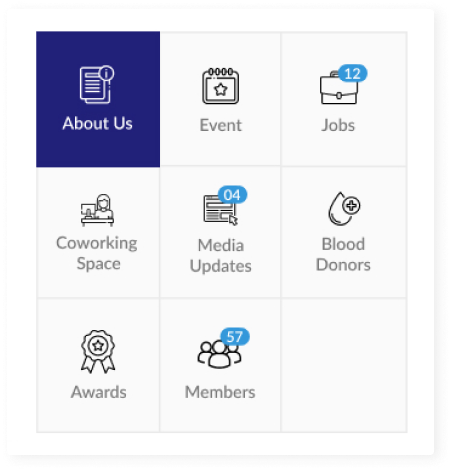Open the Event calendar icon
Screen dimensions: 451x470
point(220,86)
